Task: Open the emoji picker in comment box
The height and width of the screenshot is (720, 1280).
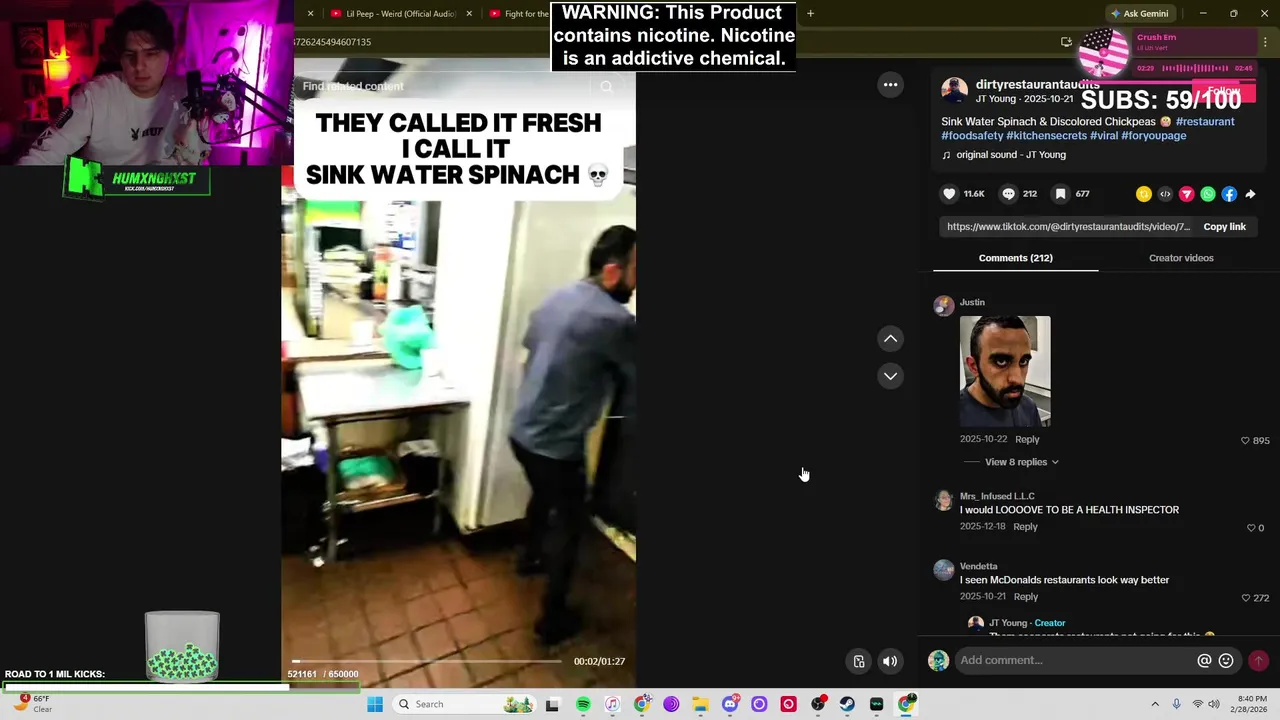Action: [1226, 660]
